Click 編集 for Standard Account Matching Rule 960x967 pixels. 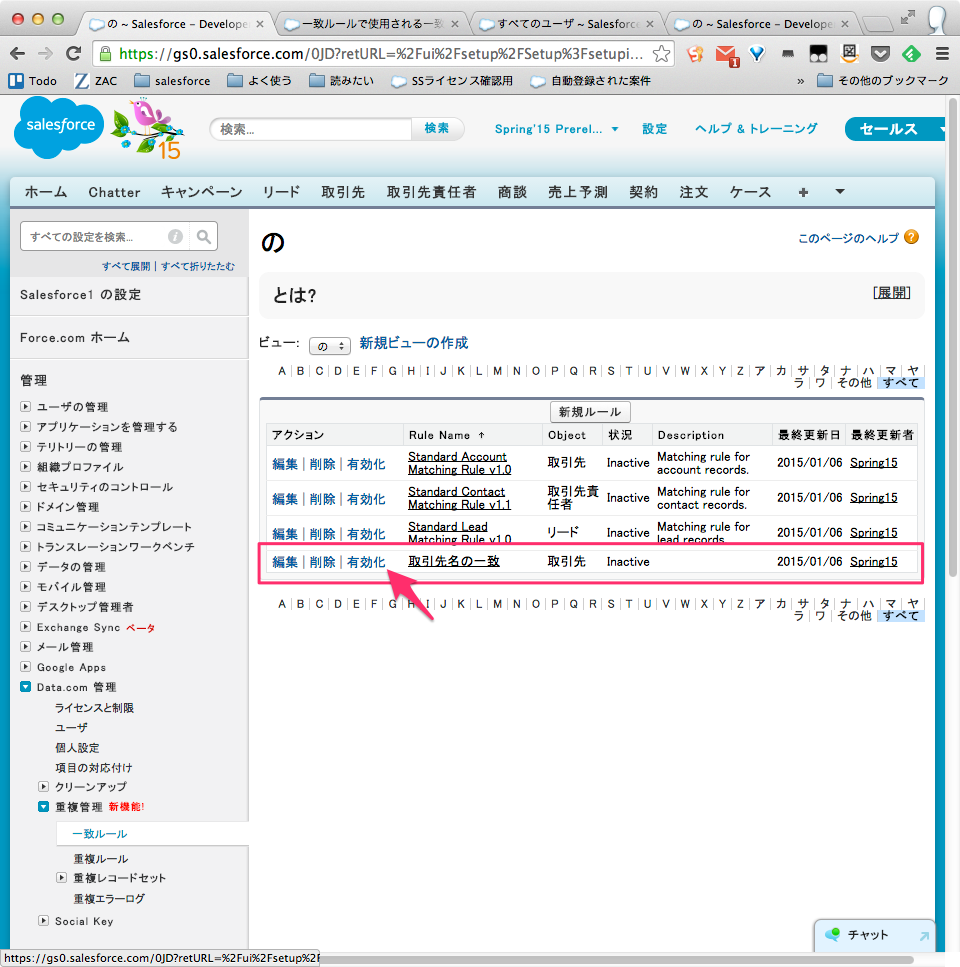(x=285, y=464)
